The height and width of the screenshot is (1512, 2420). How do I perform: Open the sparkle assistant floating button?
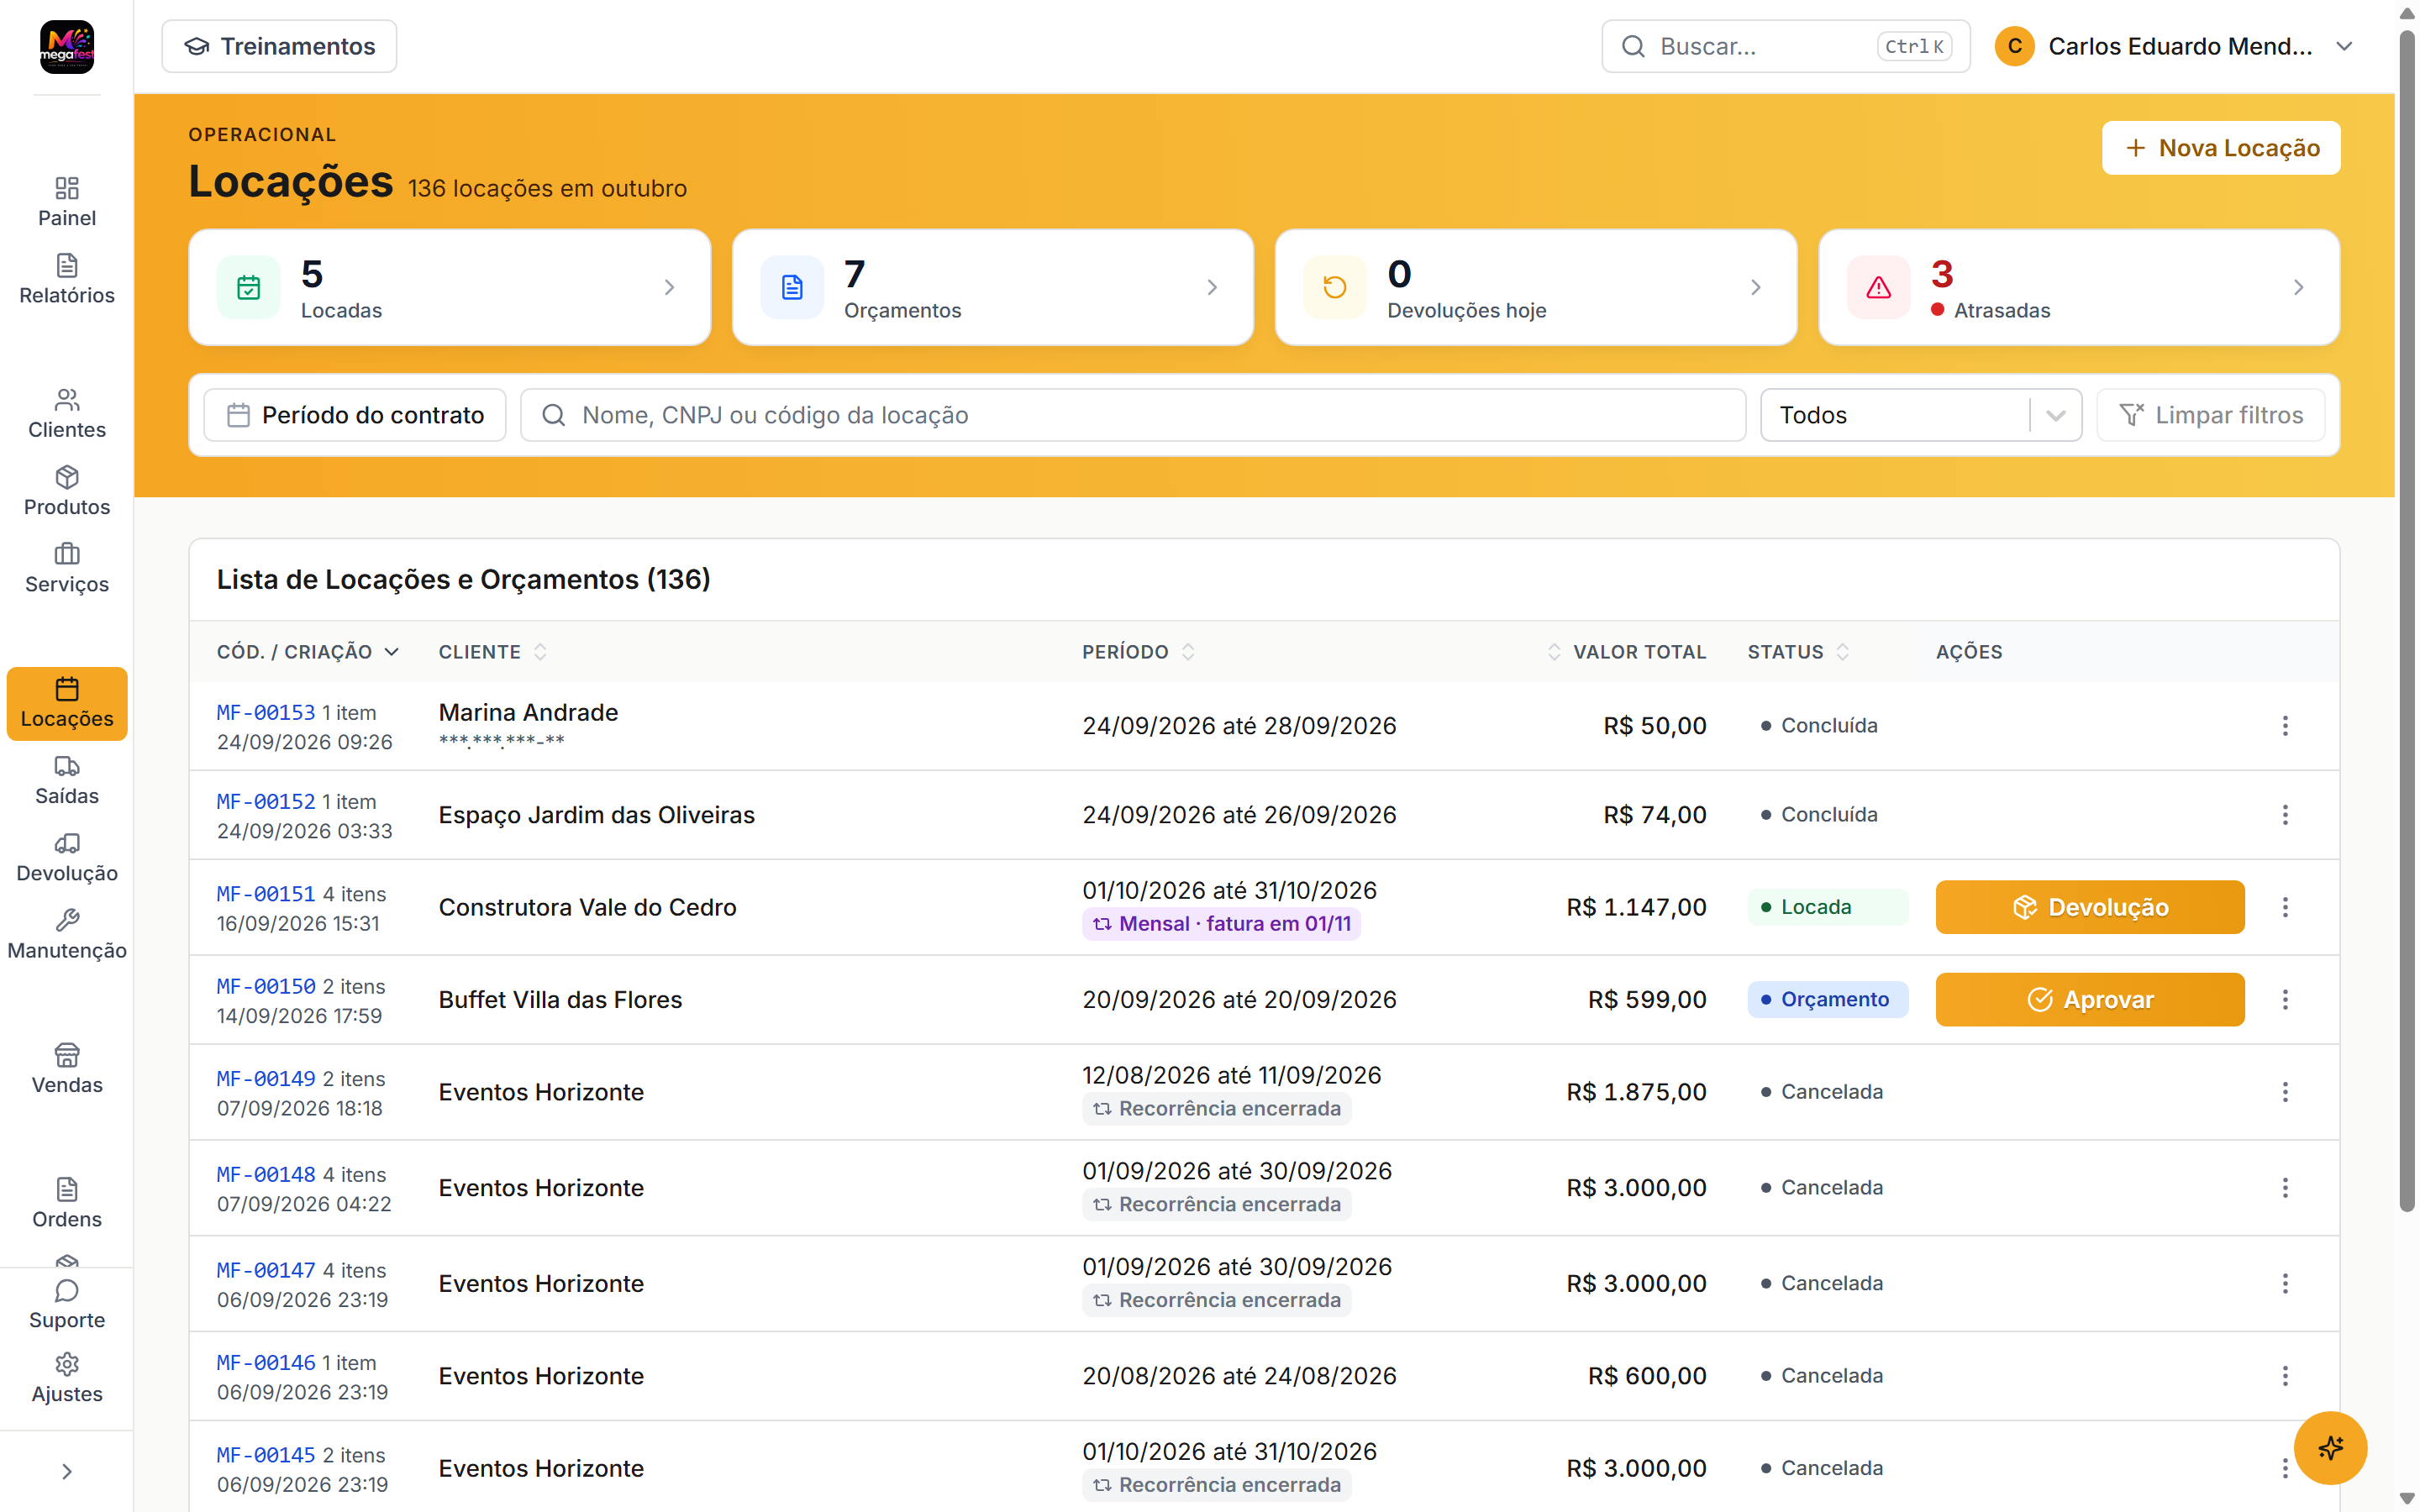2330,1447
